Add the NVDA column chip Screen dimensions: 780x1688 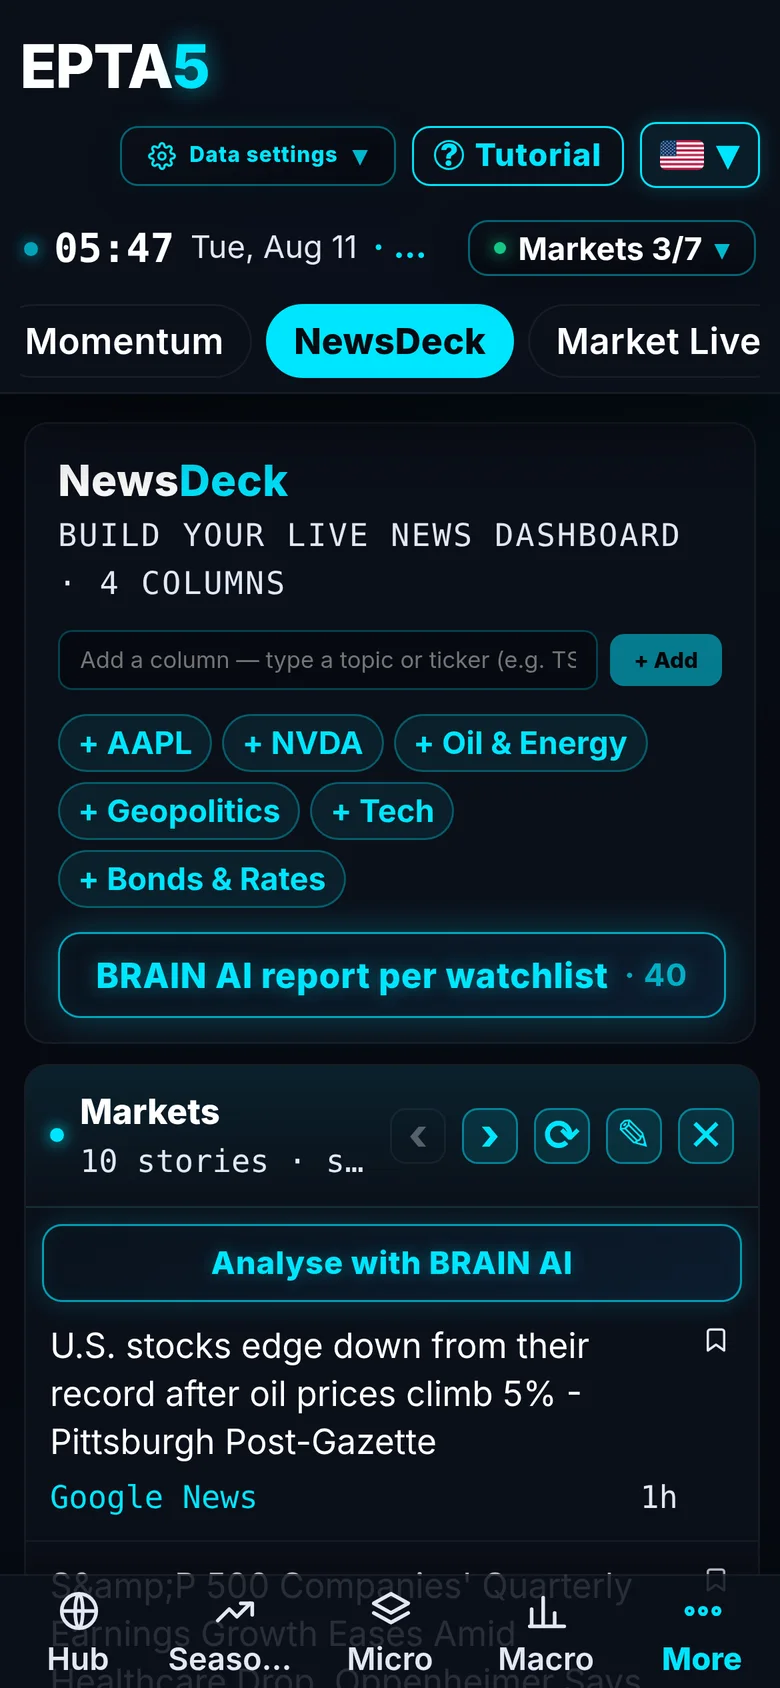pos(303,743)
